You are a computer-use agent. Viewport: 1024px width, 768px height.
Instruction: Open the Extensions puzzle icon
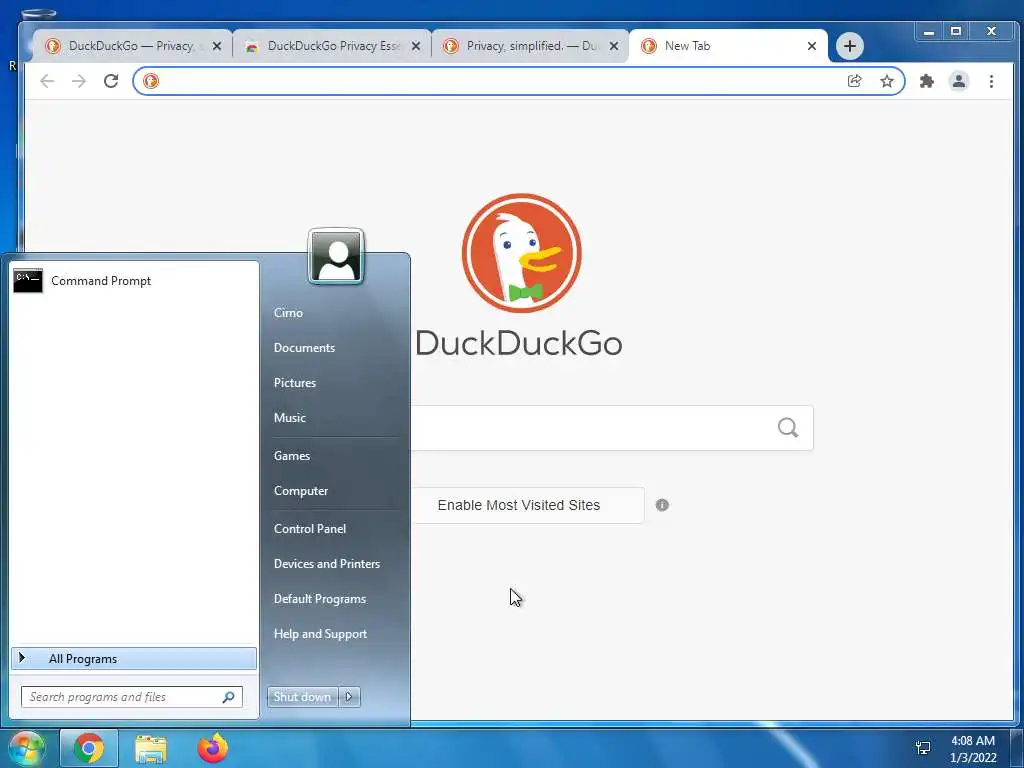click(x=926, y=81)
